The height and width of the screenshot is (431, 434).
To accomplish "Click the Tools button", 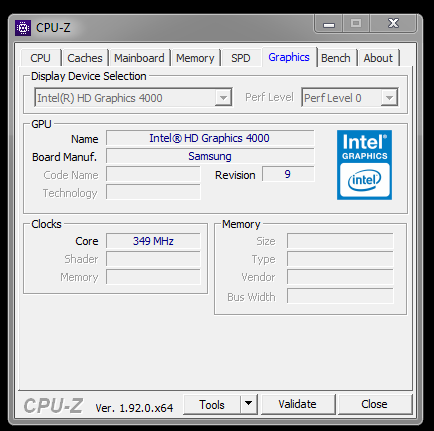I will pos(212,405).
